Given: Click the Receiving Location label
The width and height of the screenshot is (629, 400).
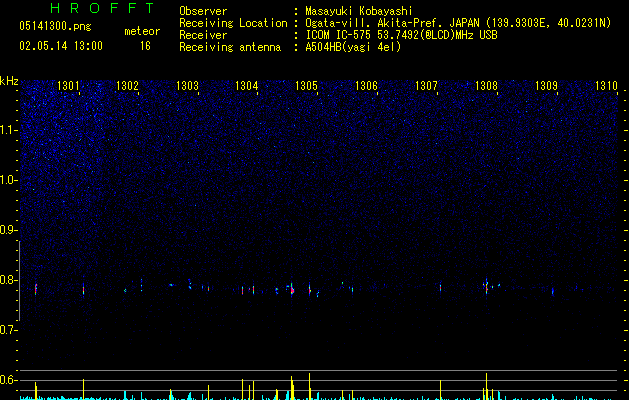Looking at the screenshot, I should 233,23.
